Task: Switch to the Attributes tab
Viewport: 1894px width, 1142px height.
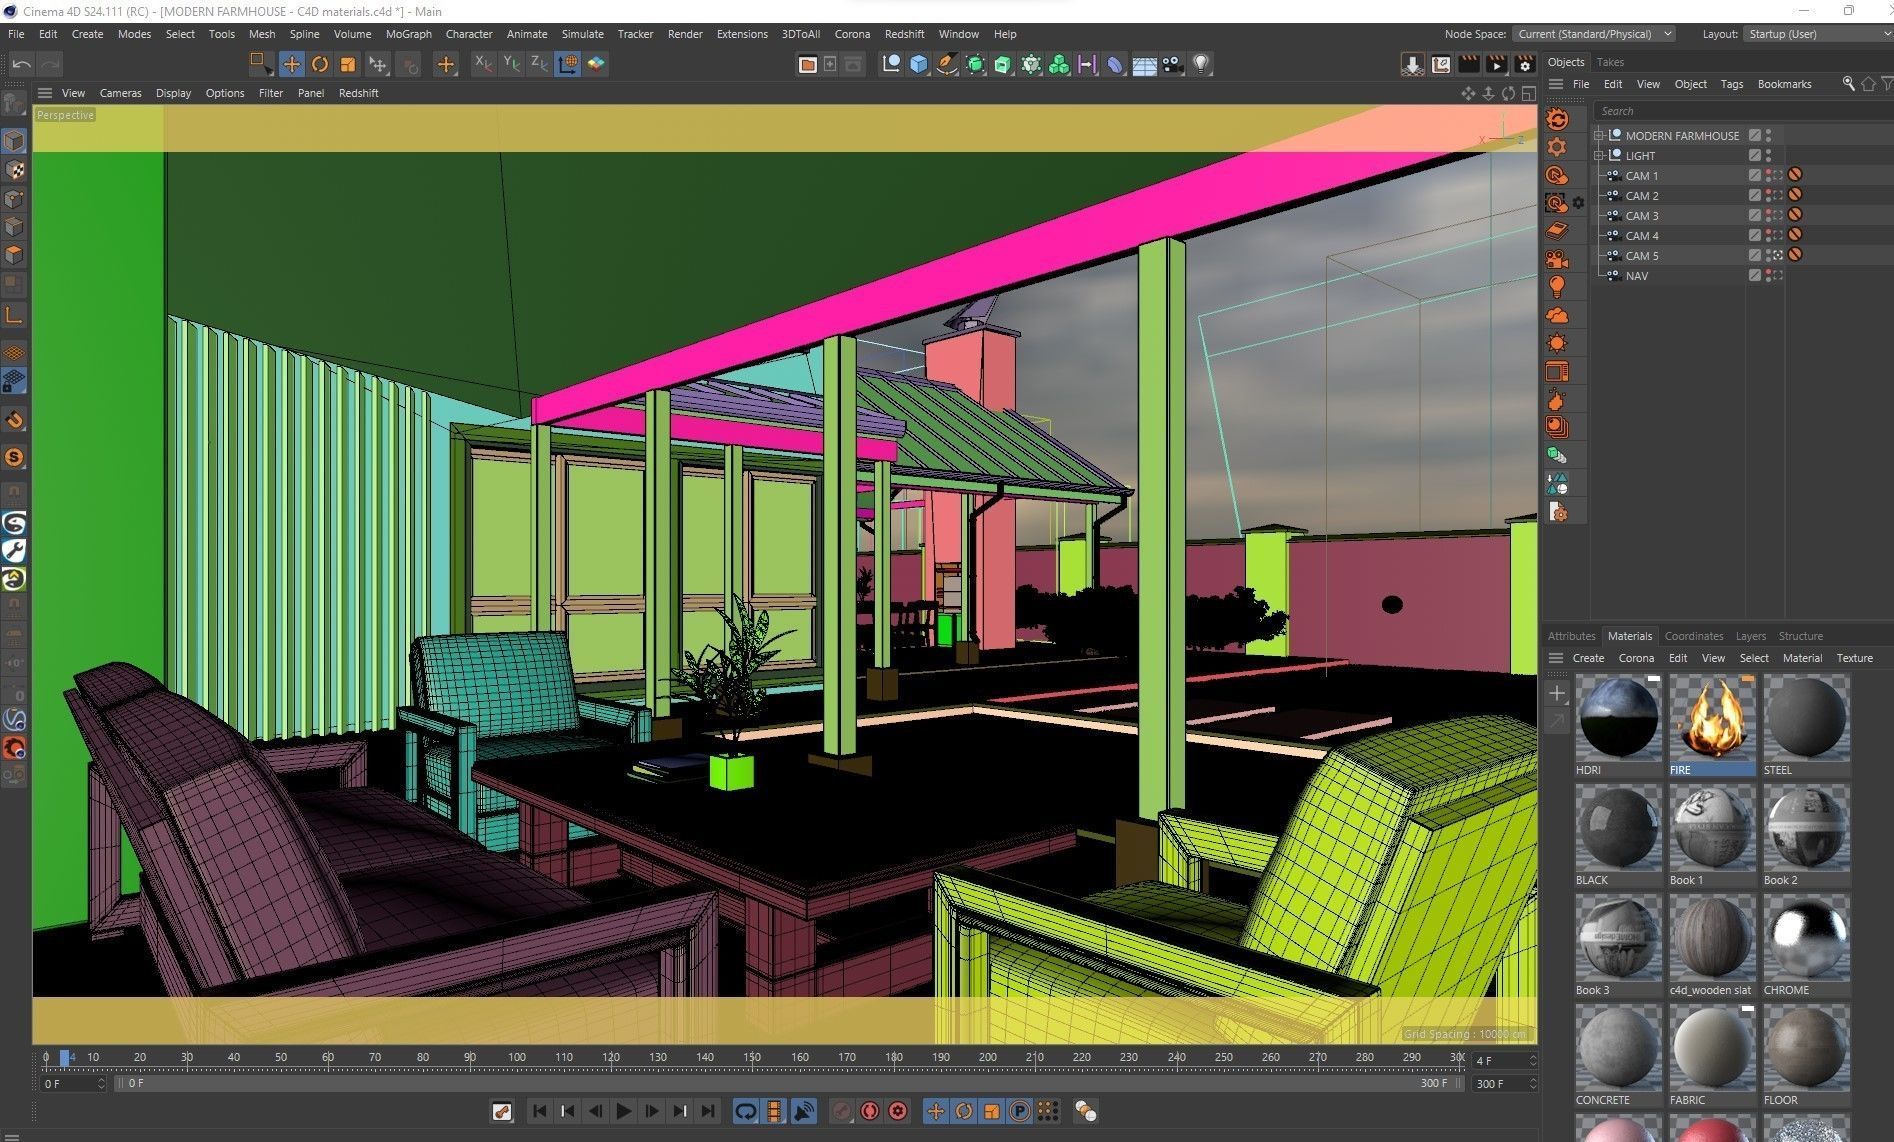Action: (x=1571, y=636)
